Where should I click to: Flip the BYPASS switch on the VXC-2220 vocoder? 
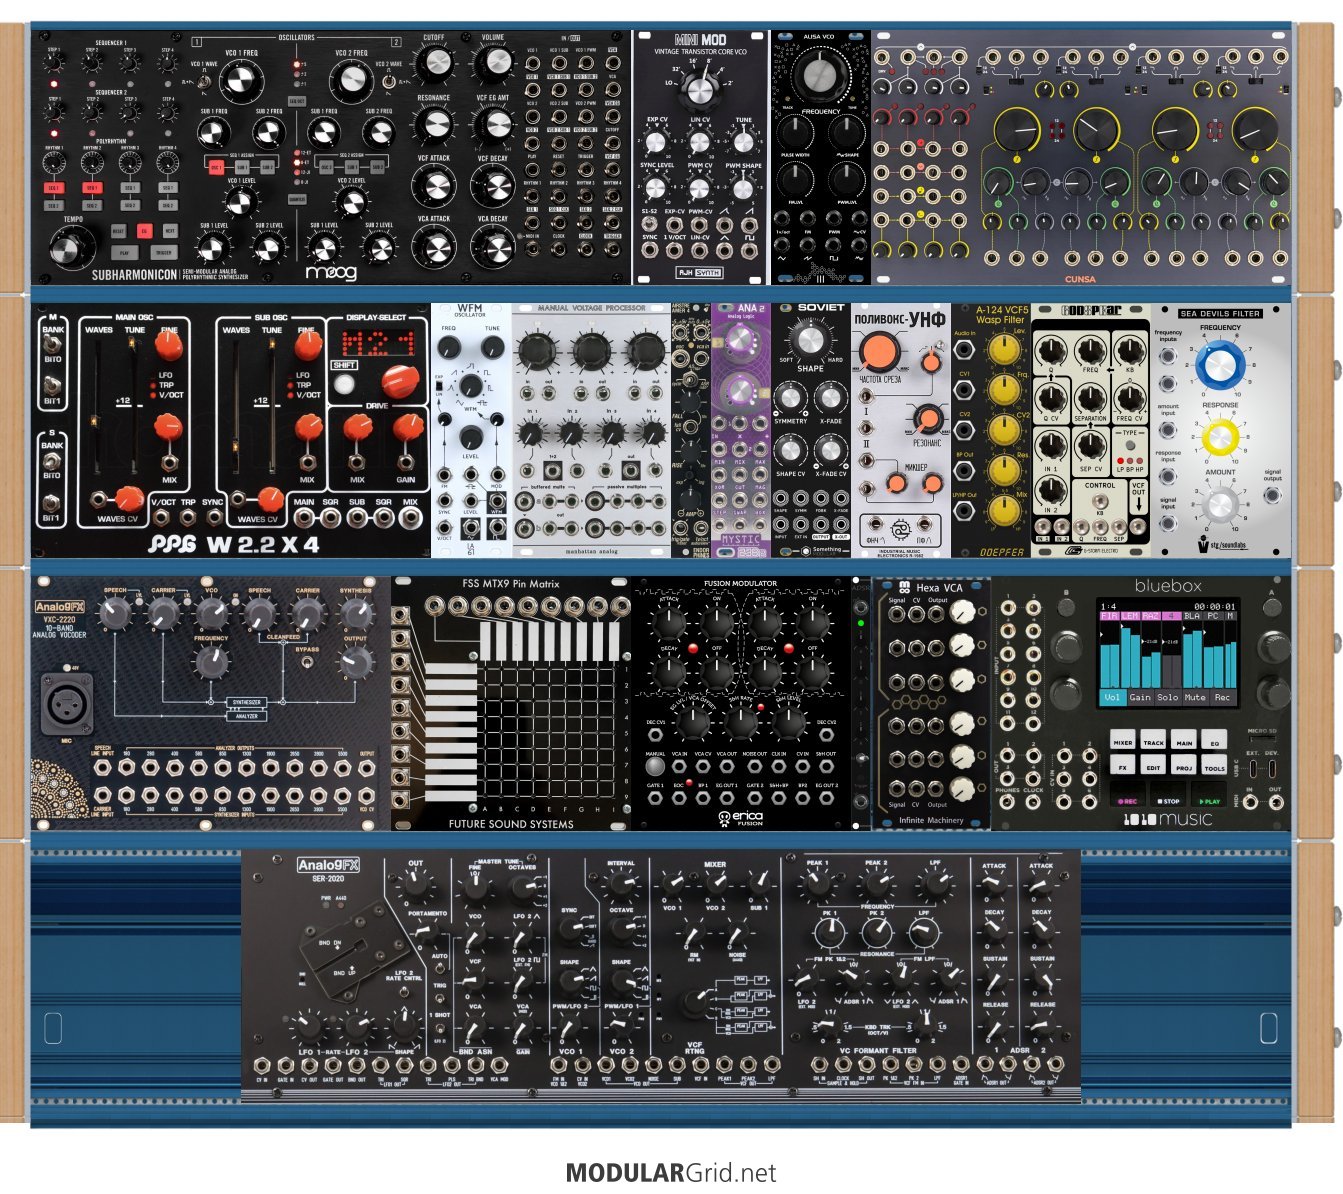click(x=307, y=664)
